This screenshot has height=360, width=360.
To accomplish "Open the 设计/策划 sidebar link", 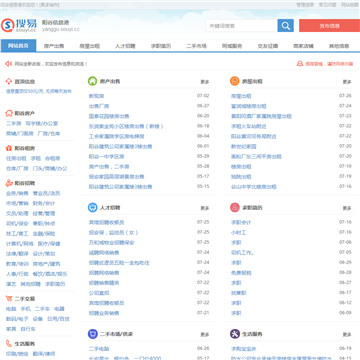I will click(44, 254).
